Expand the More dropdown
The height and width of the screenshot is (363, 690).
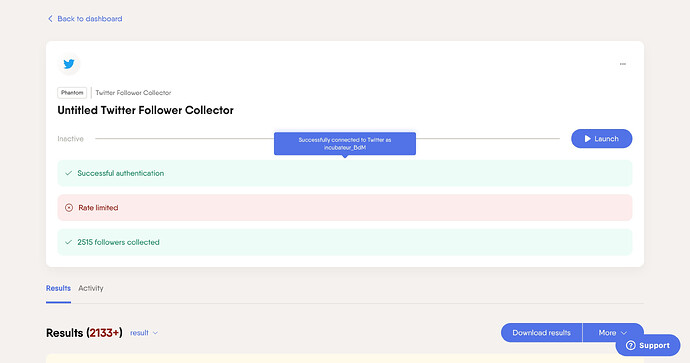pos(613,333)
